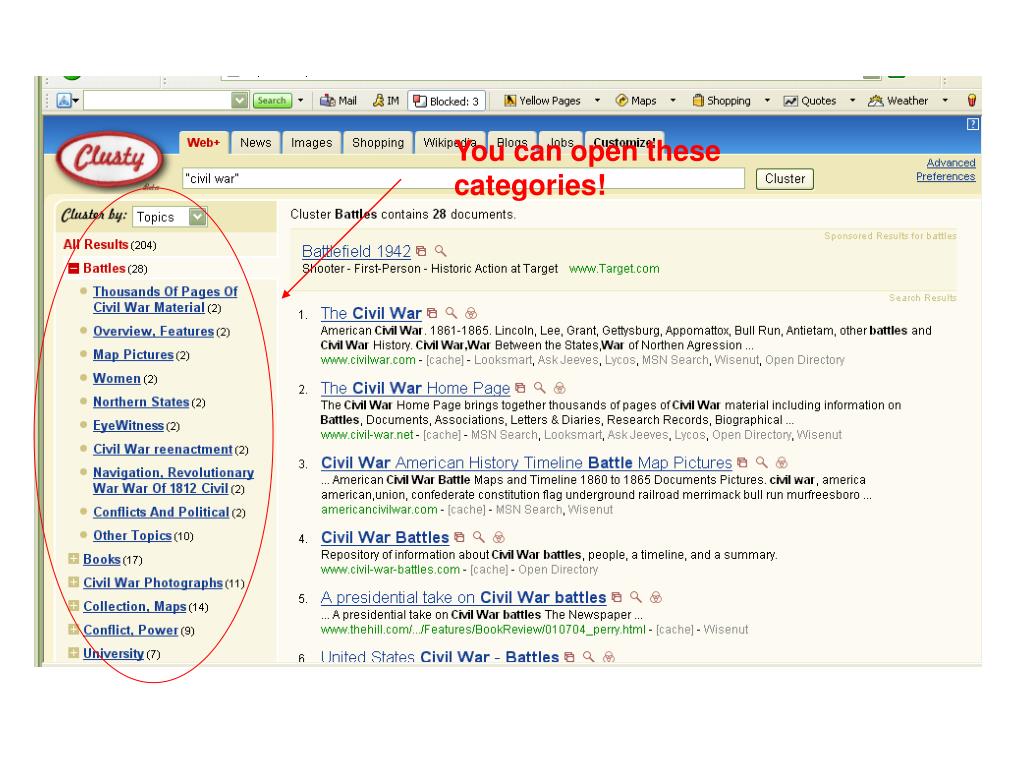Screen dimensions: 1024x768
Task: Expand the Civil War Photographs cluster
Action: [74, 583]
